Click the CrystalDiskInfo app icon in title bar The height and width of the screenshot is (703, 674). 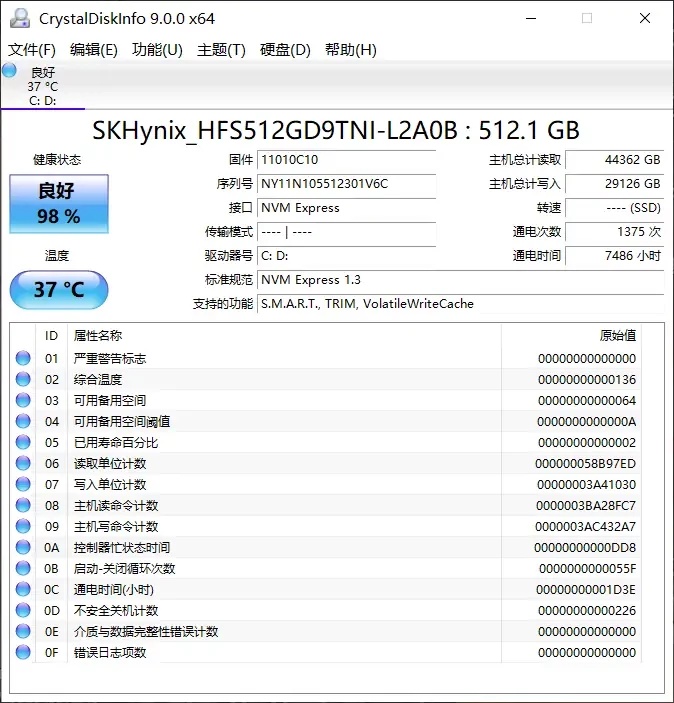pyautogui.click(x=20, y=18)
